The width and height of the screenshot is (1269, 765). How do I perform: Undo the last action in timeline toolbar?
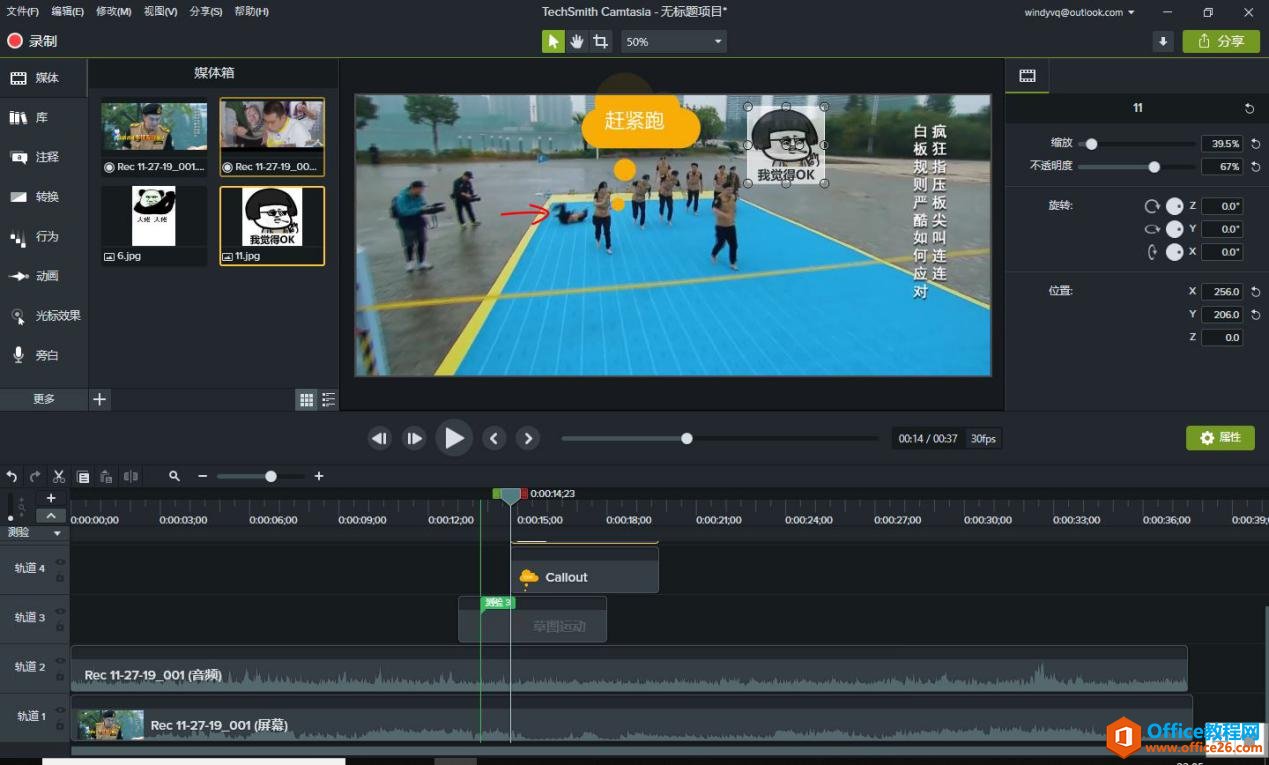12,477
